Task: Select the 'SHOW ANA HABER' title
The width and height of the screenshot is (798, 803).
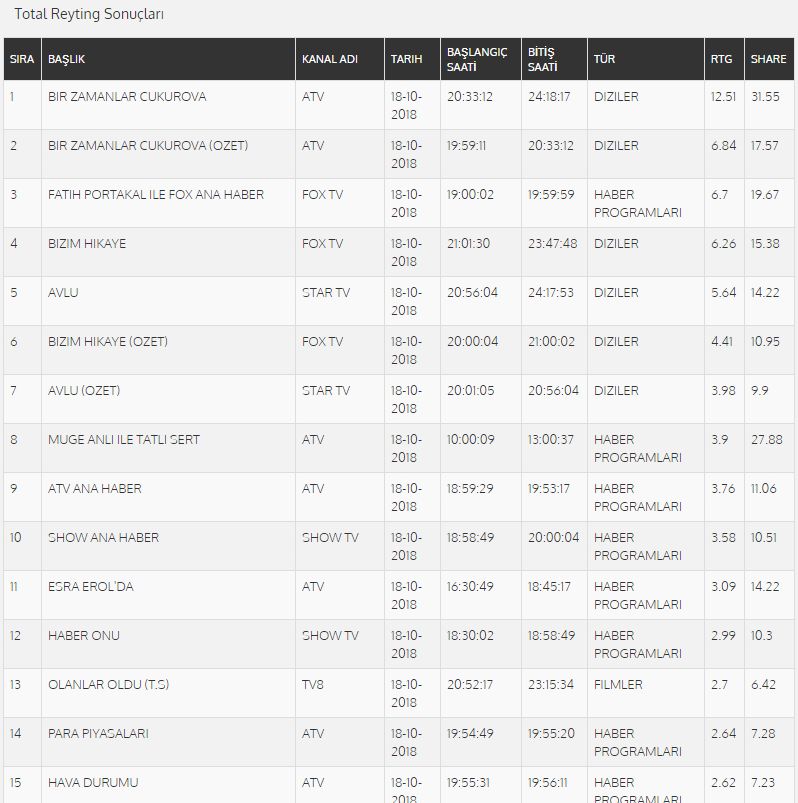Action: tap(103, 538)
